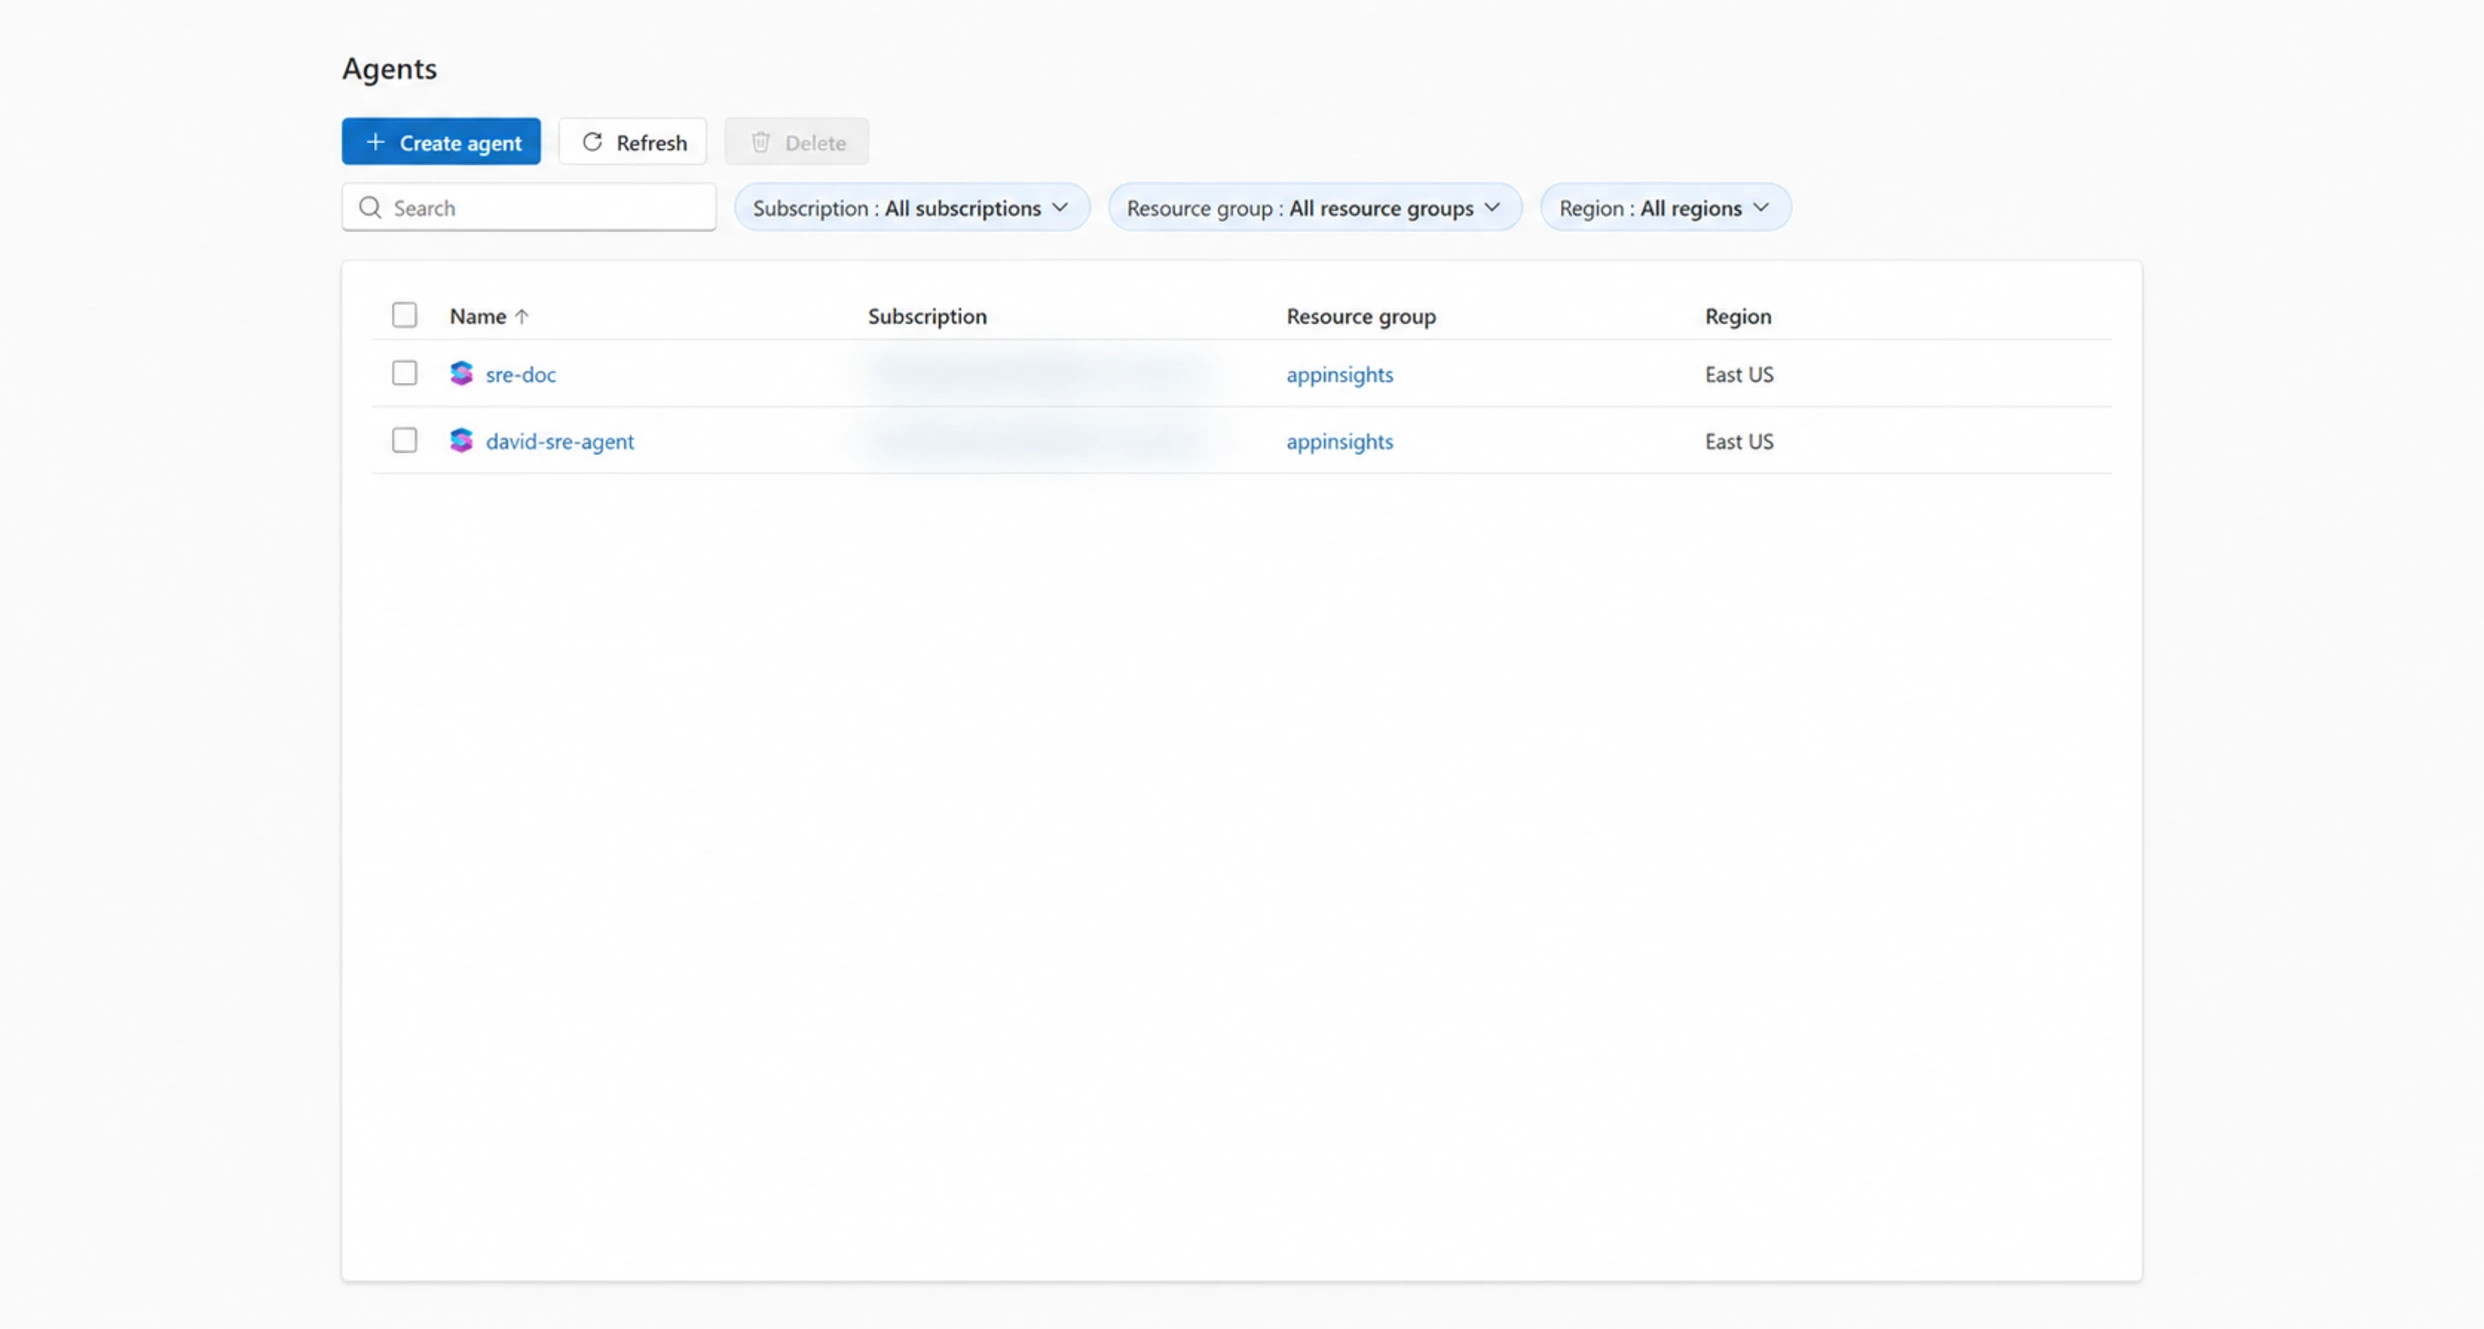Viewport: 2484px width, 1329px height.
Task: Click the Create agent button
Action: tap(441, 142)
